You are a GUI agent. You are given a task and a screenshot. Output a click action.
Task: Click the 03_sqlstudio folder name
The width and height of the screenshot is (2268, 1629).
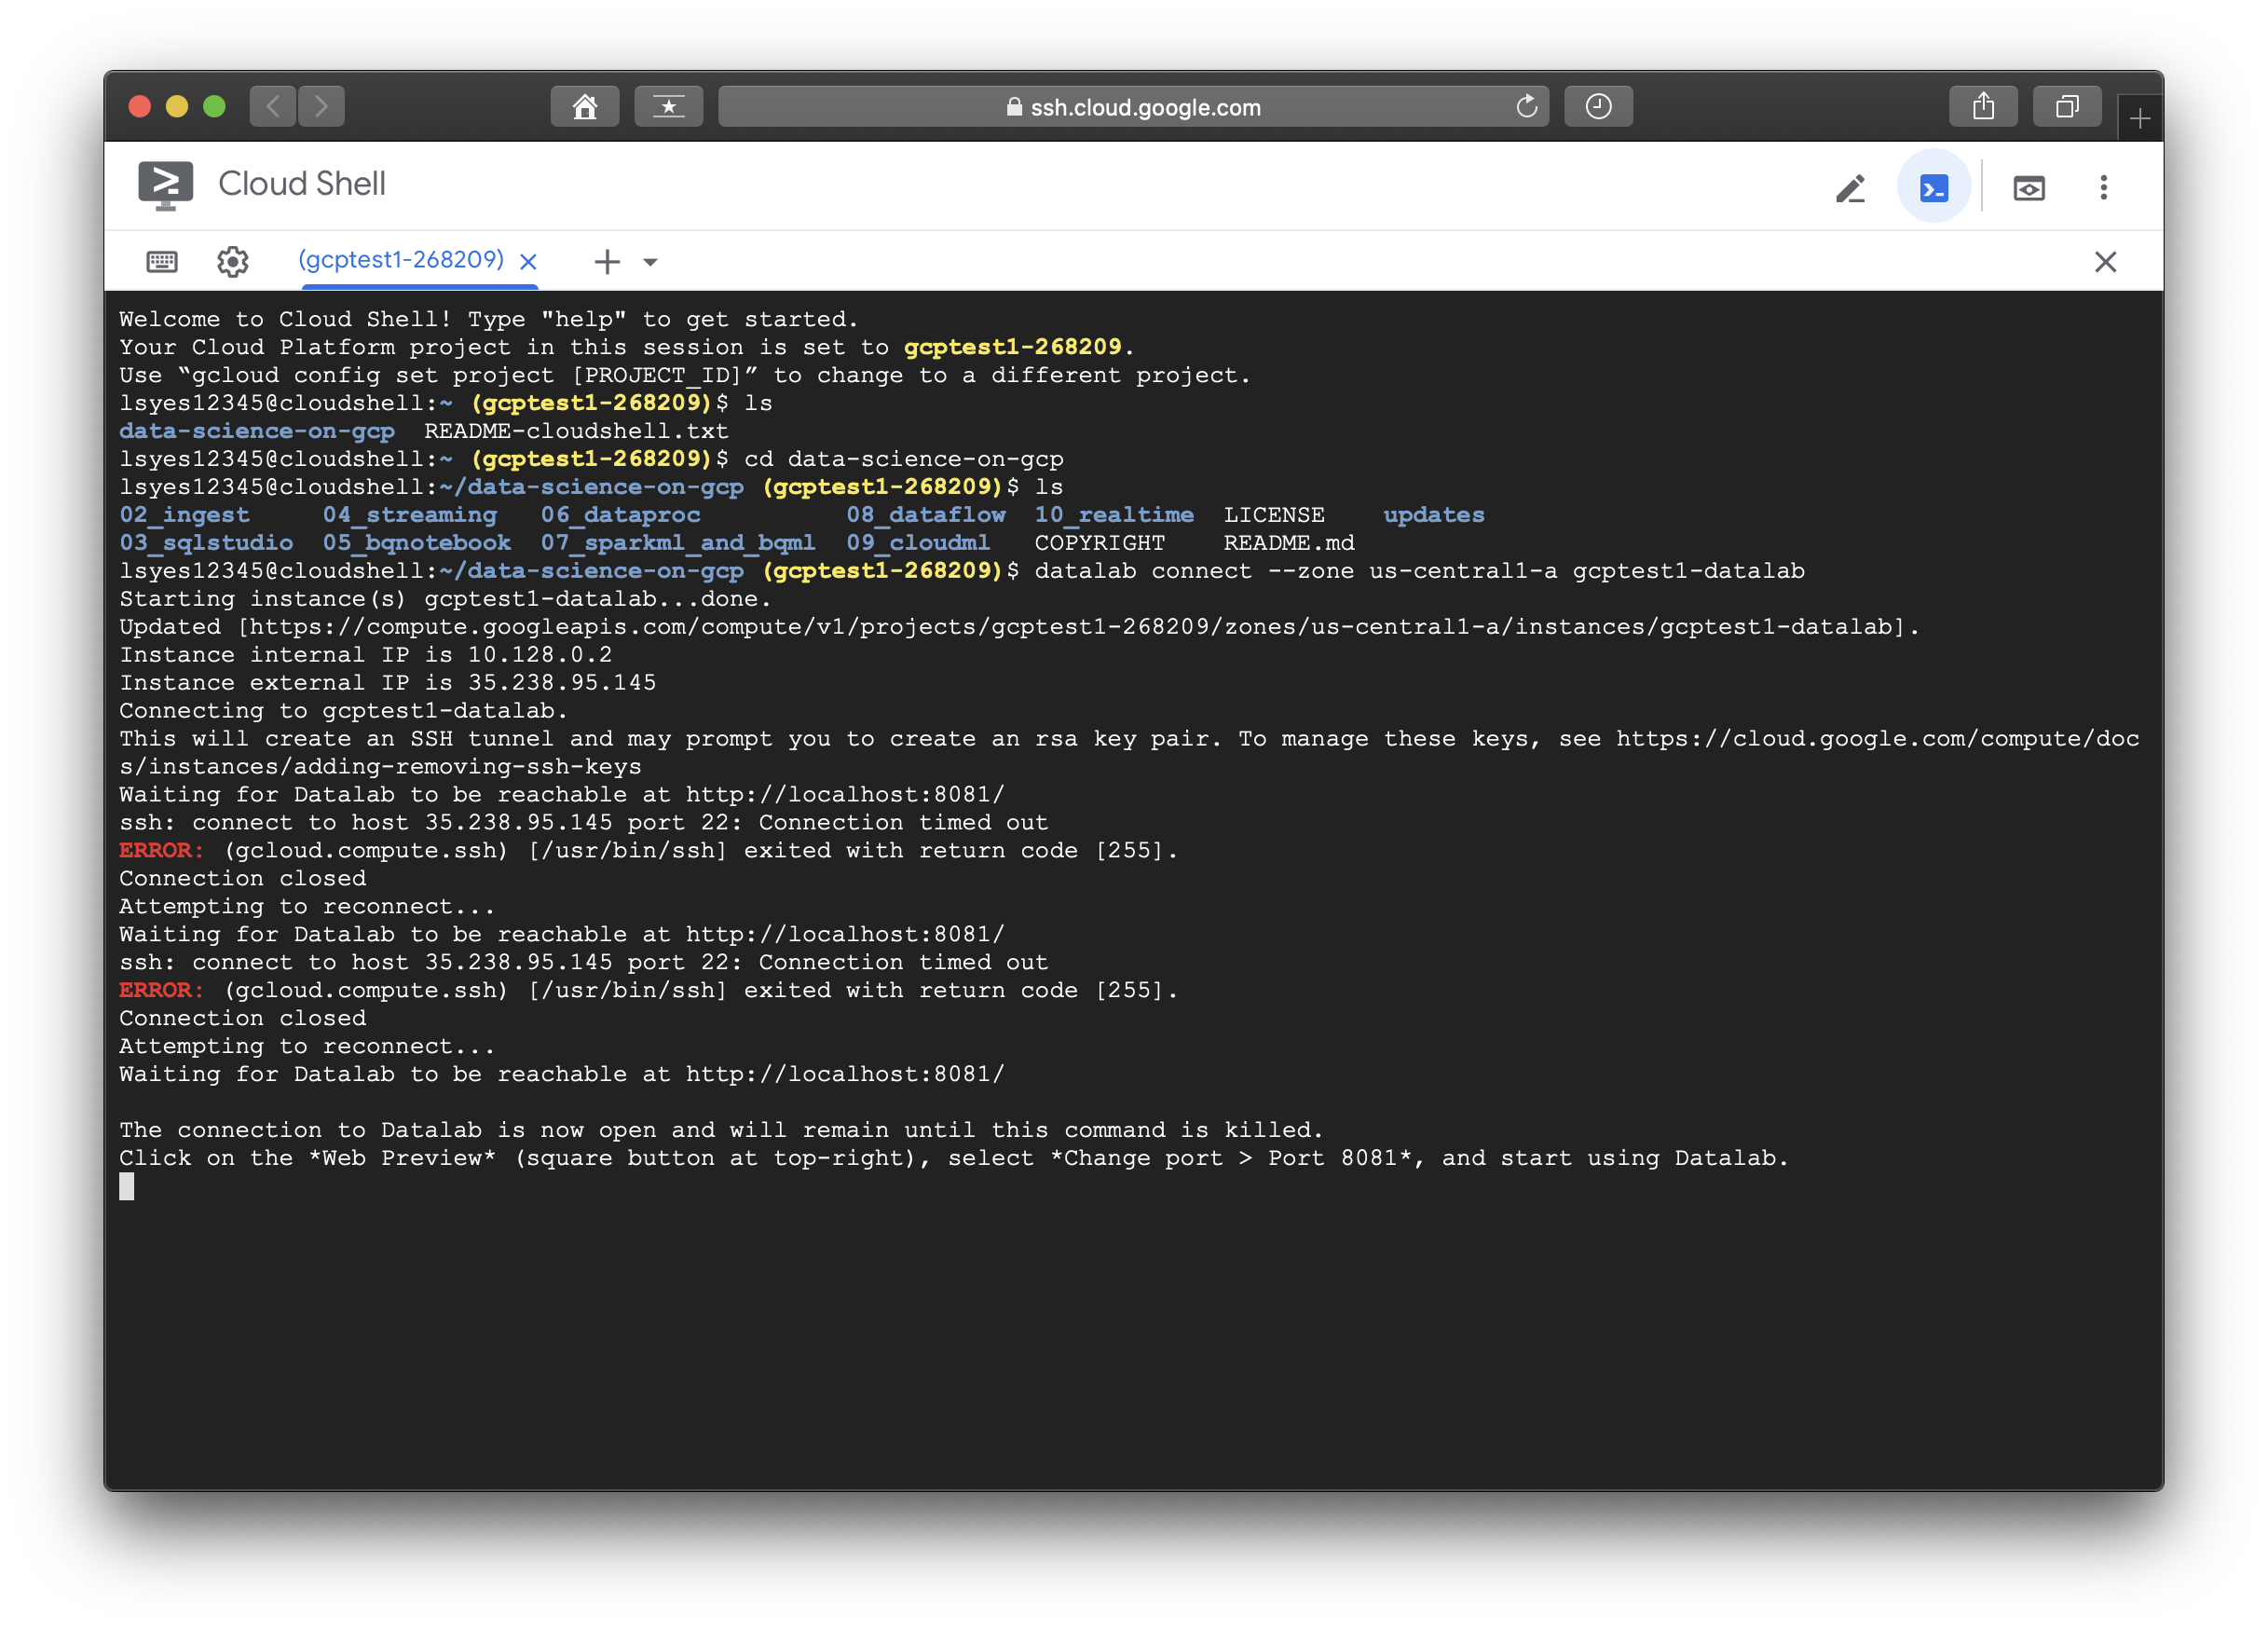207,543
